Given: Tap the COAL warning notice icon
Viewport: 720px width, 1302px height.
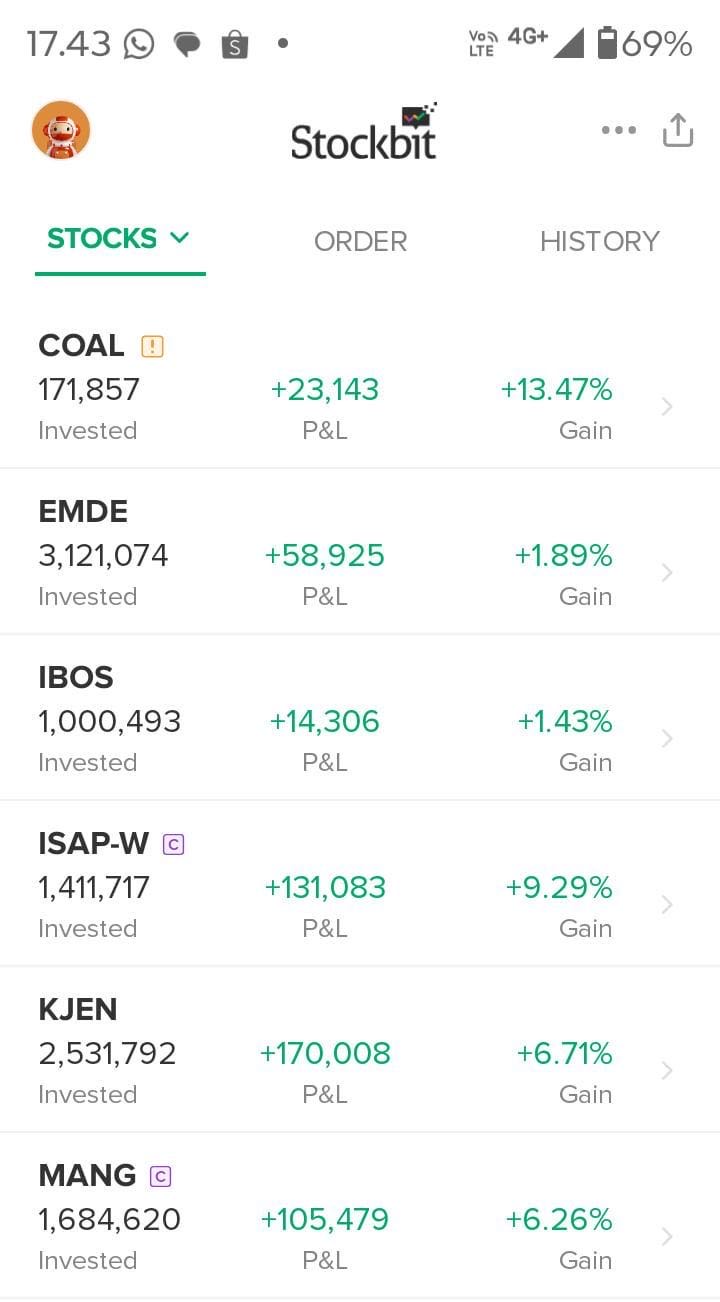Looking at the screenshot, I should [152, 346].
